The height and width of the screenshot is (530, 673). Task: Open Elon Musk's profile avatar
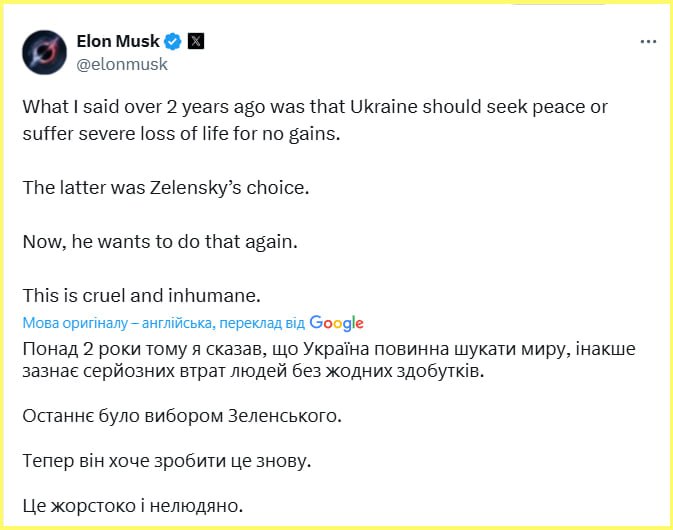[x=44, y=52]
